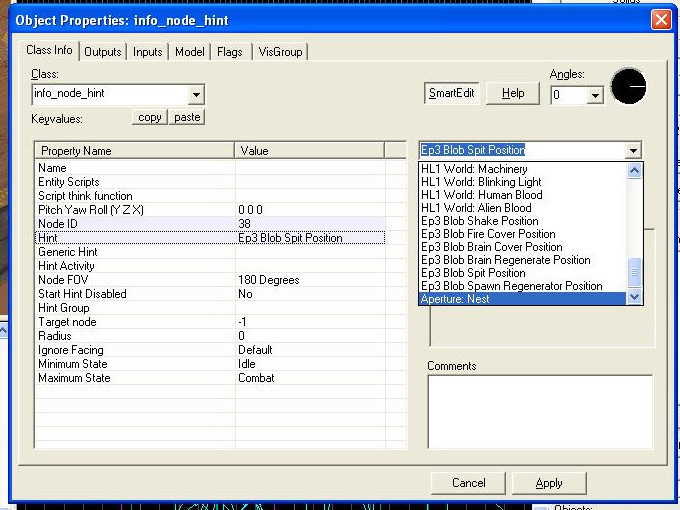Select the Class Info tab
Image resolution: width=680 pixels, height=510 pixels.
coord(49,50)
